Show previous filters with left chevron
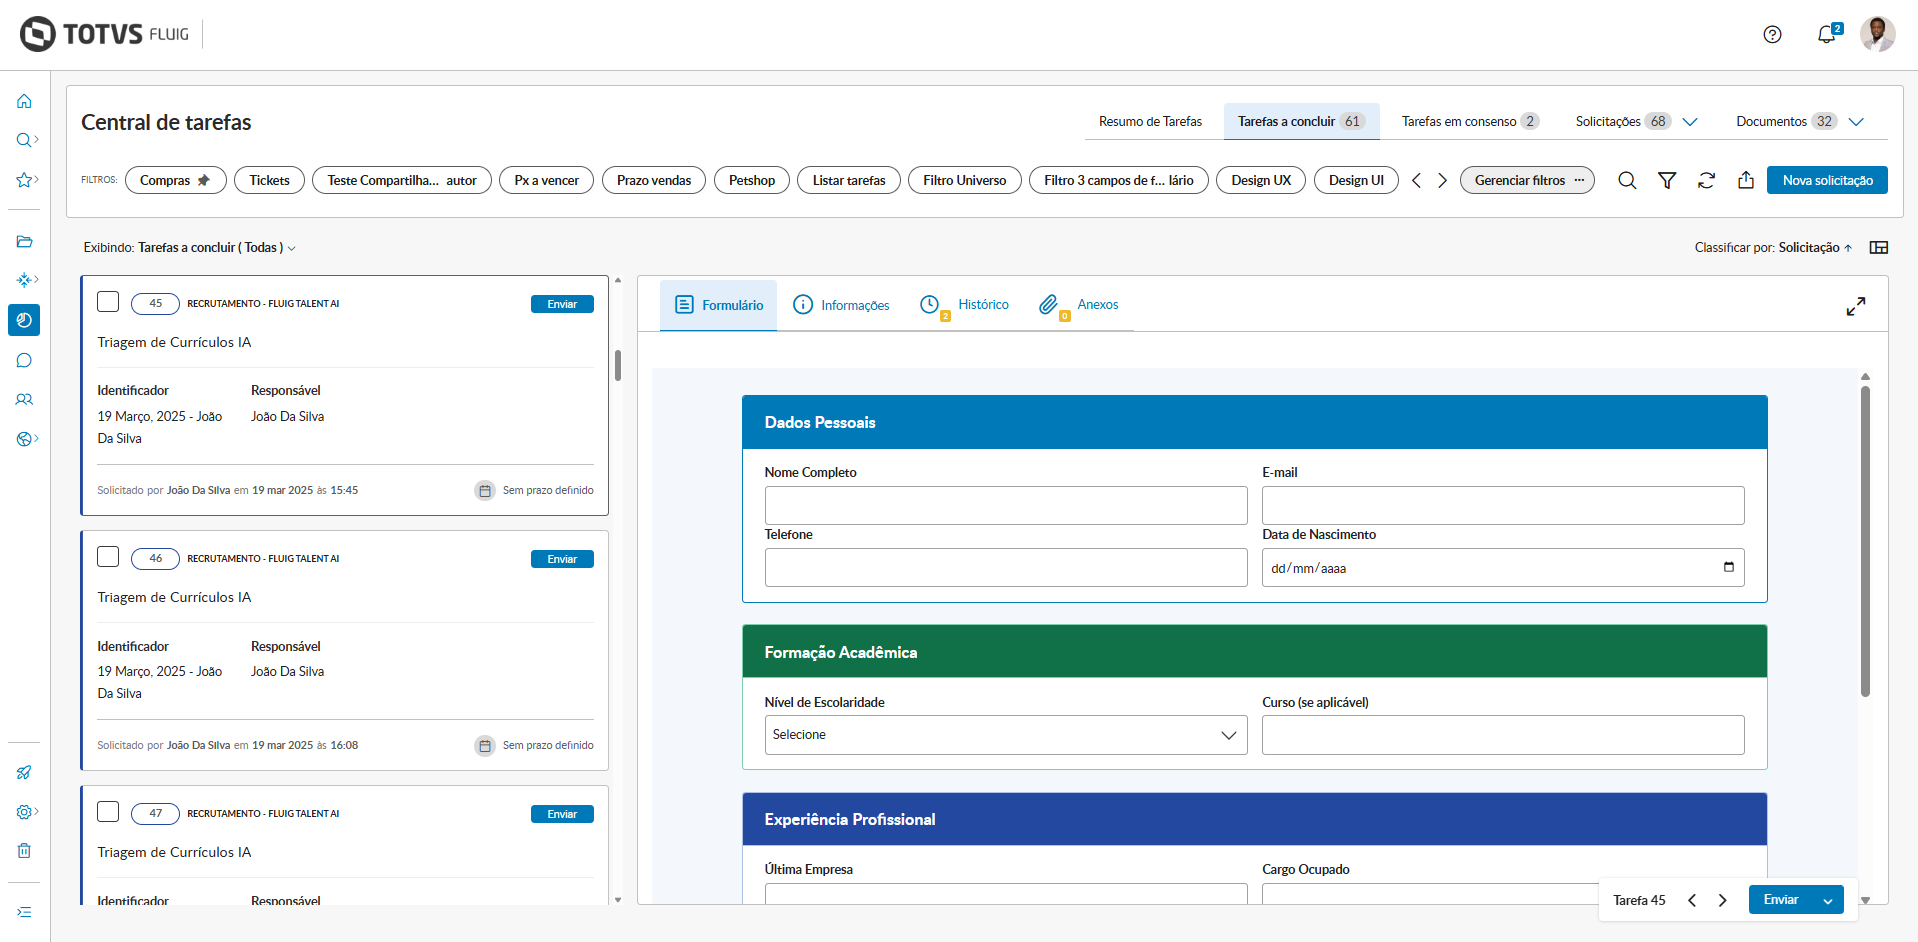This screenshot has height=942, width=1918. pyautogui.click(x=1416, y=180)
